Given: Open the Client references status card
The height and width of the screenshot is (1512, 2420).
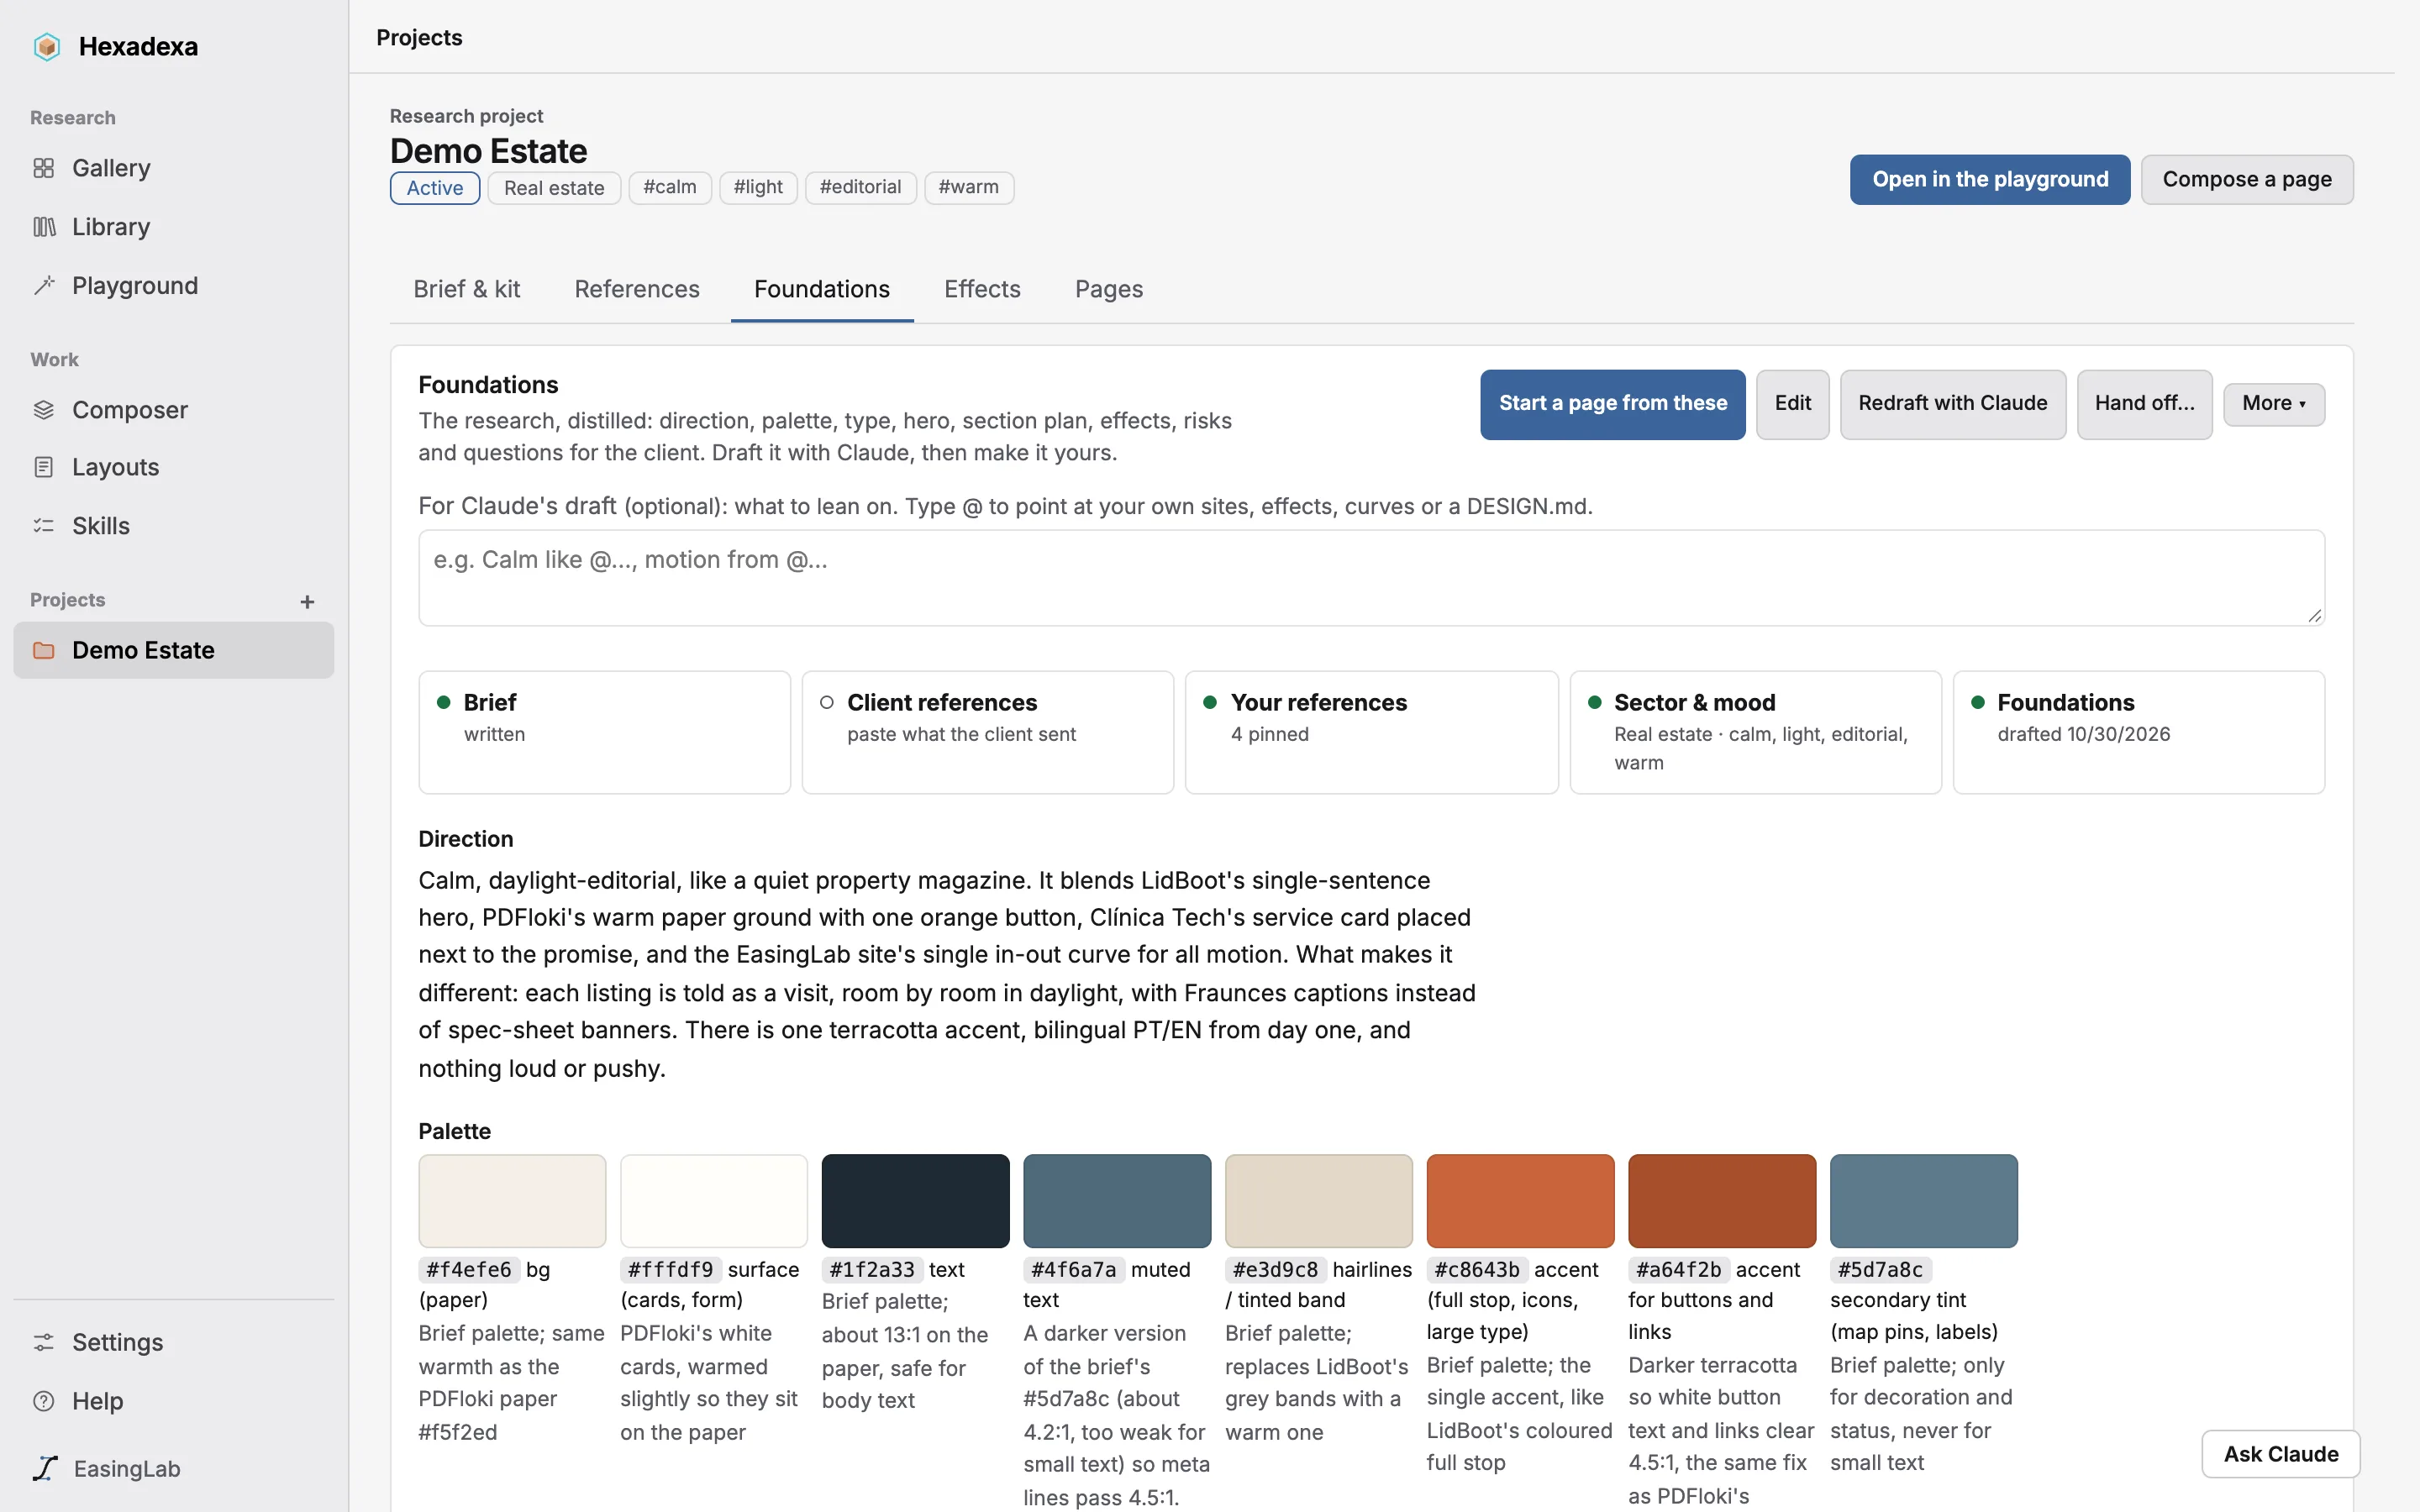Looking at the screenshot, I should [x=987, y=732].
